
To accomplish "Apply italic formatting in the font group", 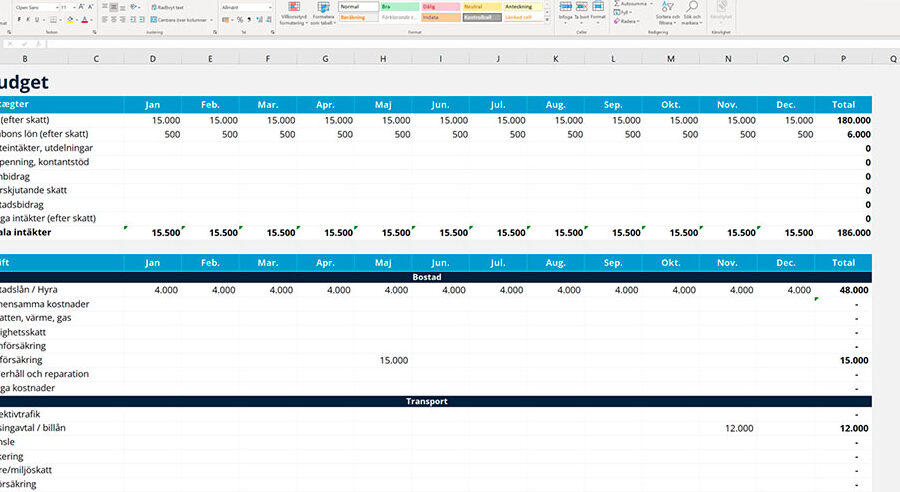I will pyautogui.click(x=28, y=20).
